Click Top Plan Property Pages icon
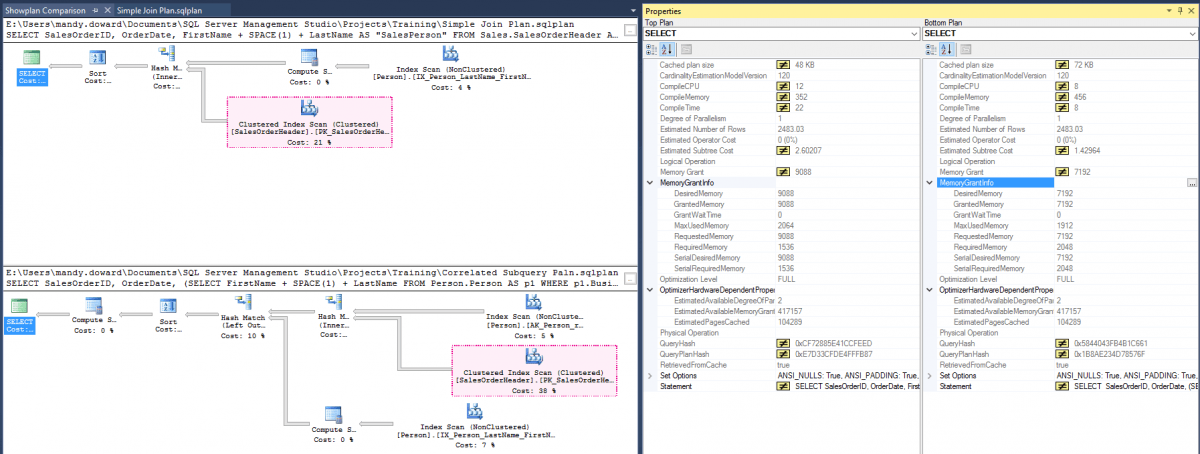 pyautogui.click(x=687, y=50)
